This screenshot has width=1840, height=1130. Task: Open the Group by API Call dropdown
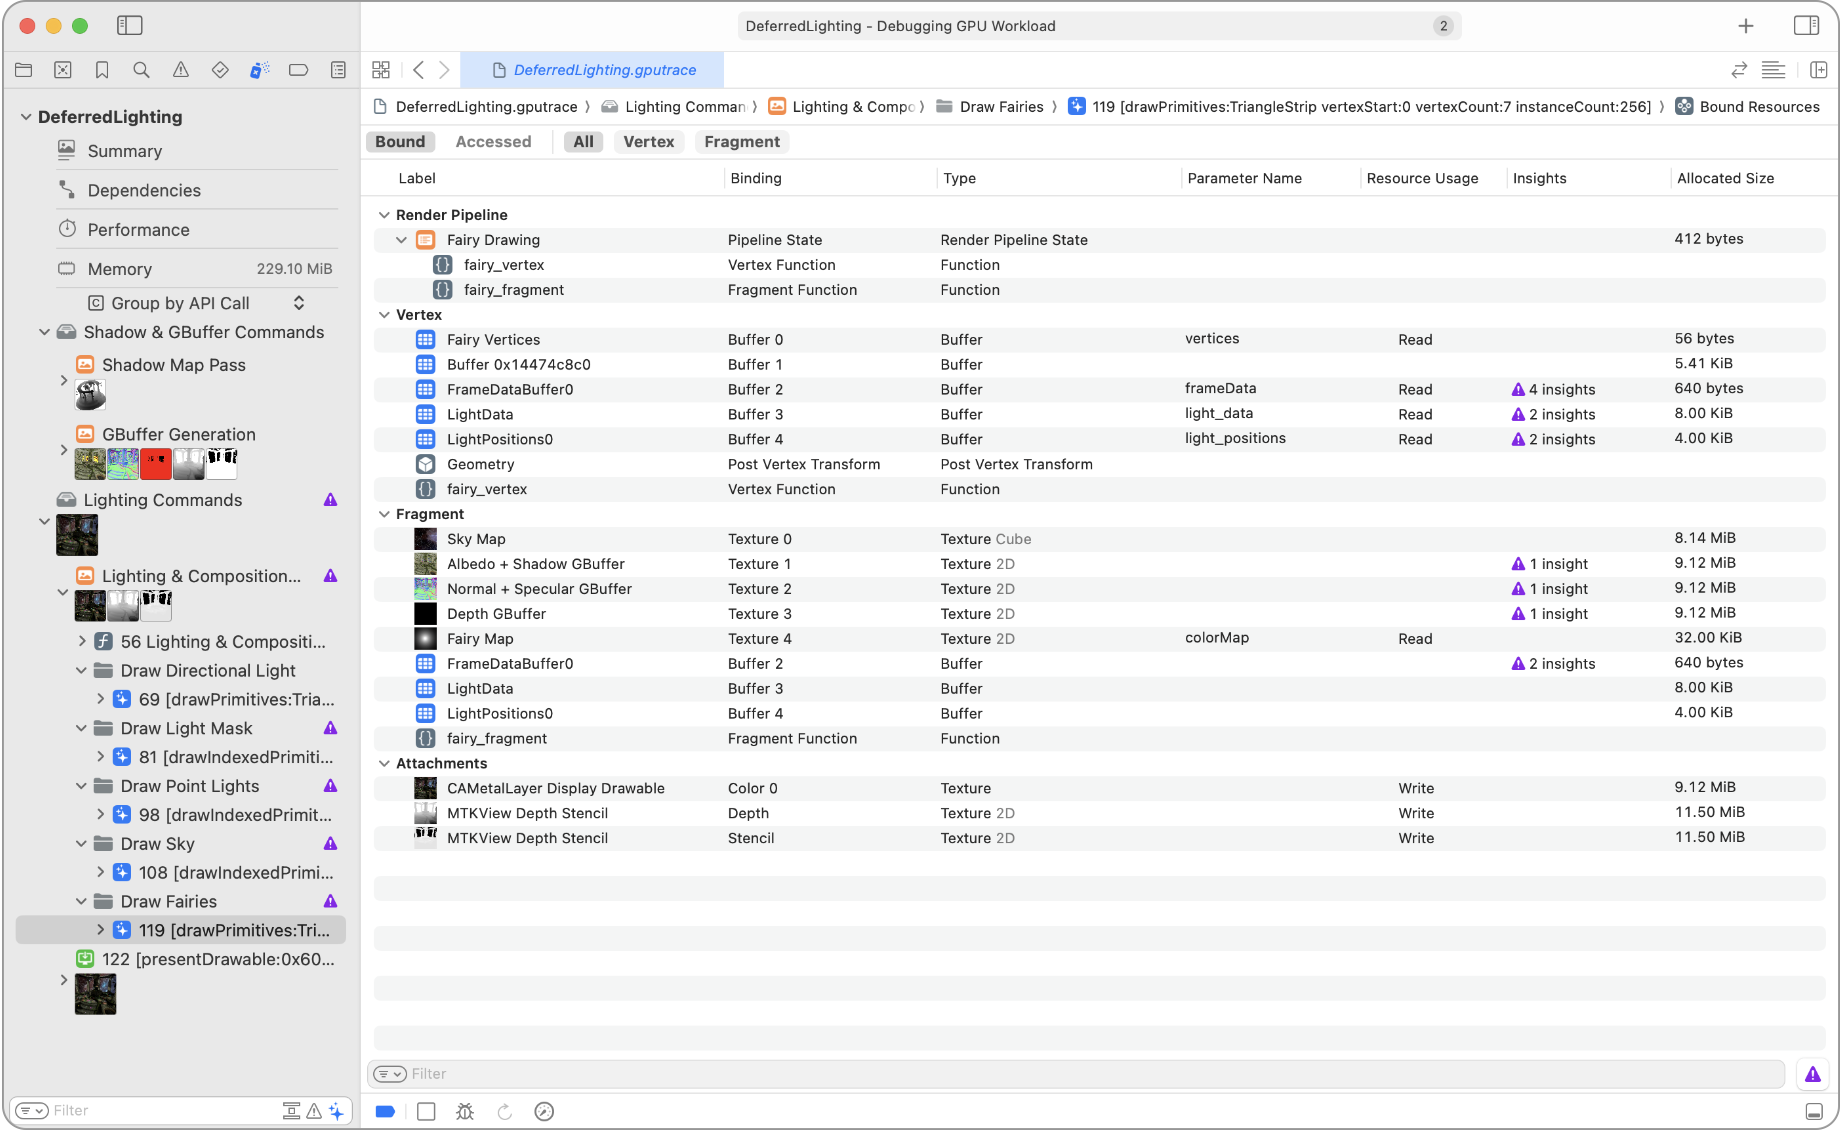(x=298, y=302)
